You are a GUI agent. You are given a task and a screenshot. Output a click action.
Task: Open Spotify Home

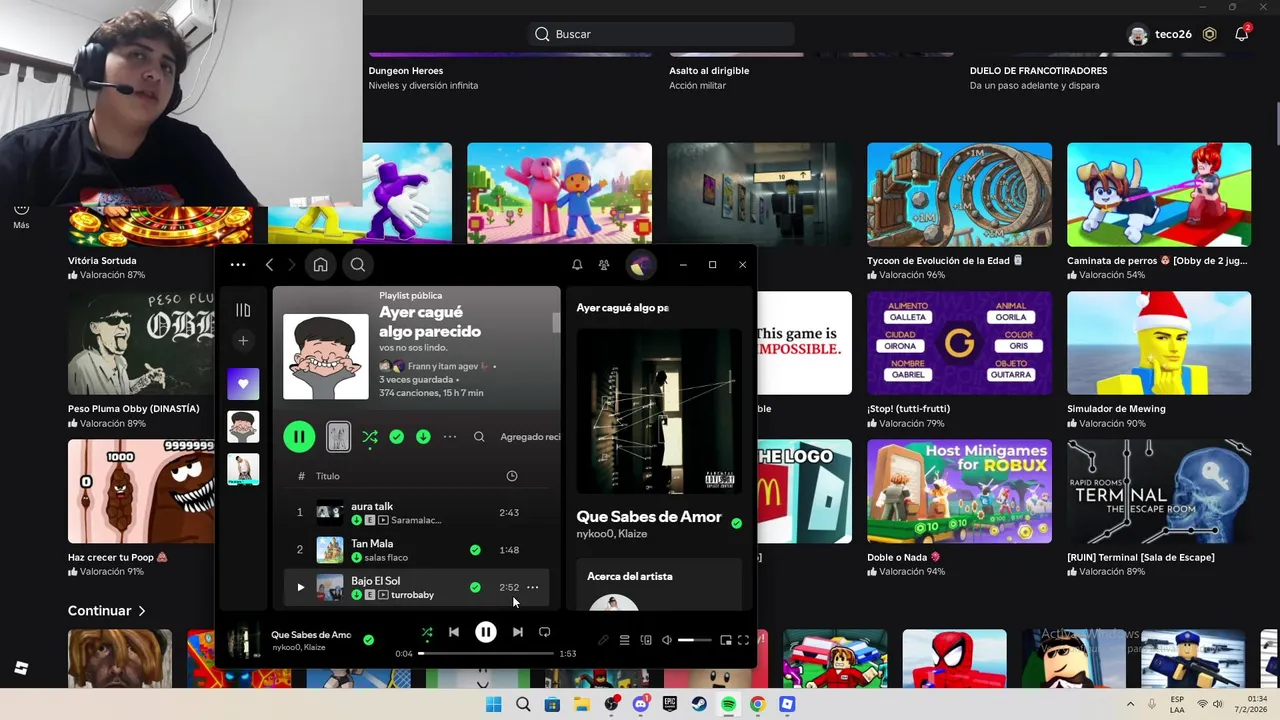pos(320,265)
